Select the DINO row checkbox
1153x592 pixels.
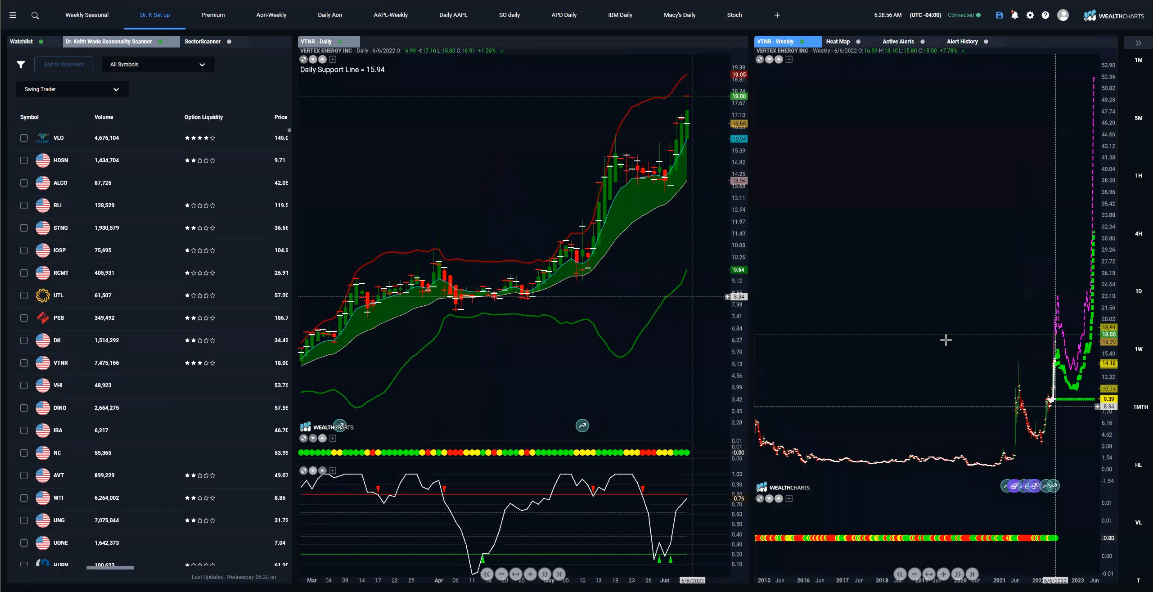[x=24, y=408]
